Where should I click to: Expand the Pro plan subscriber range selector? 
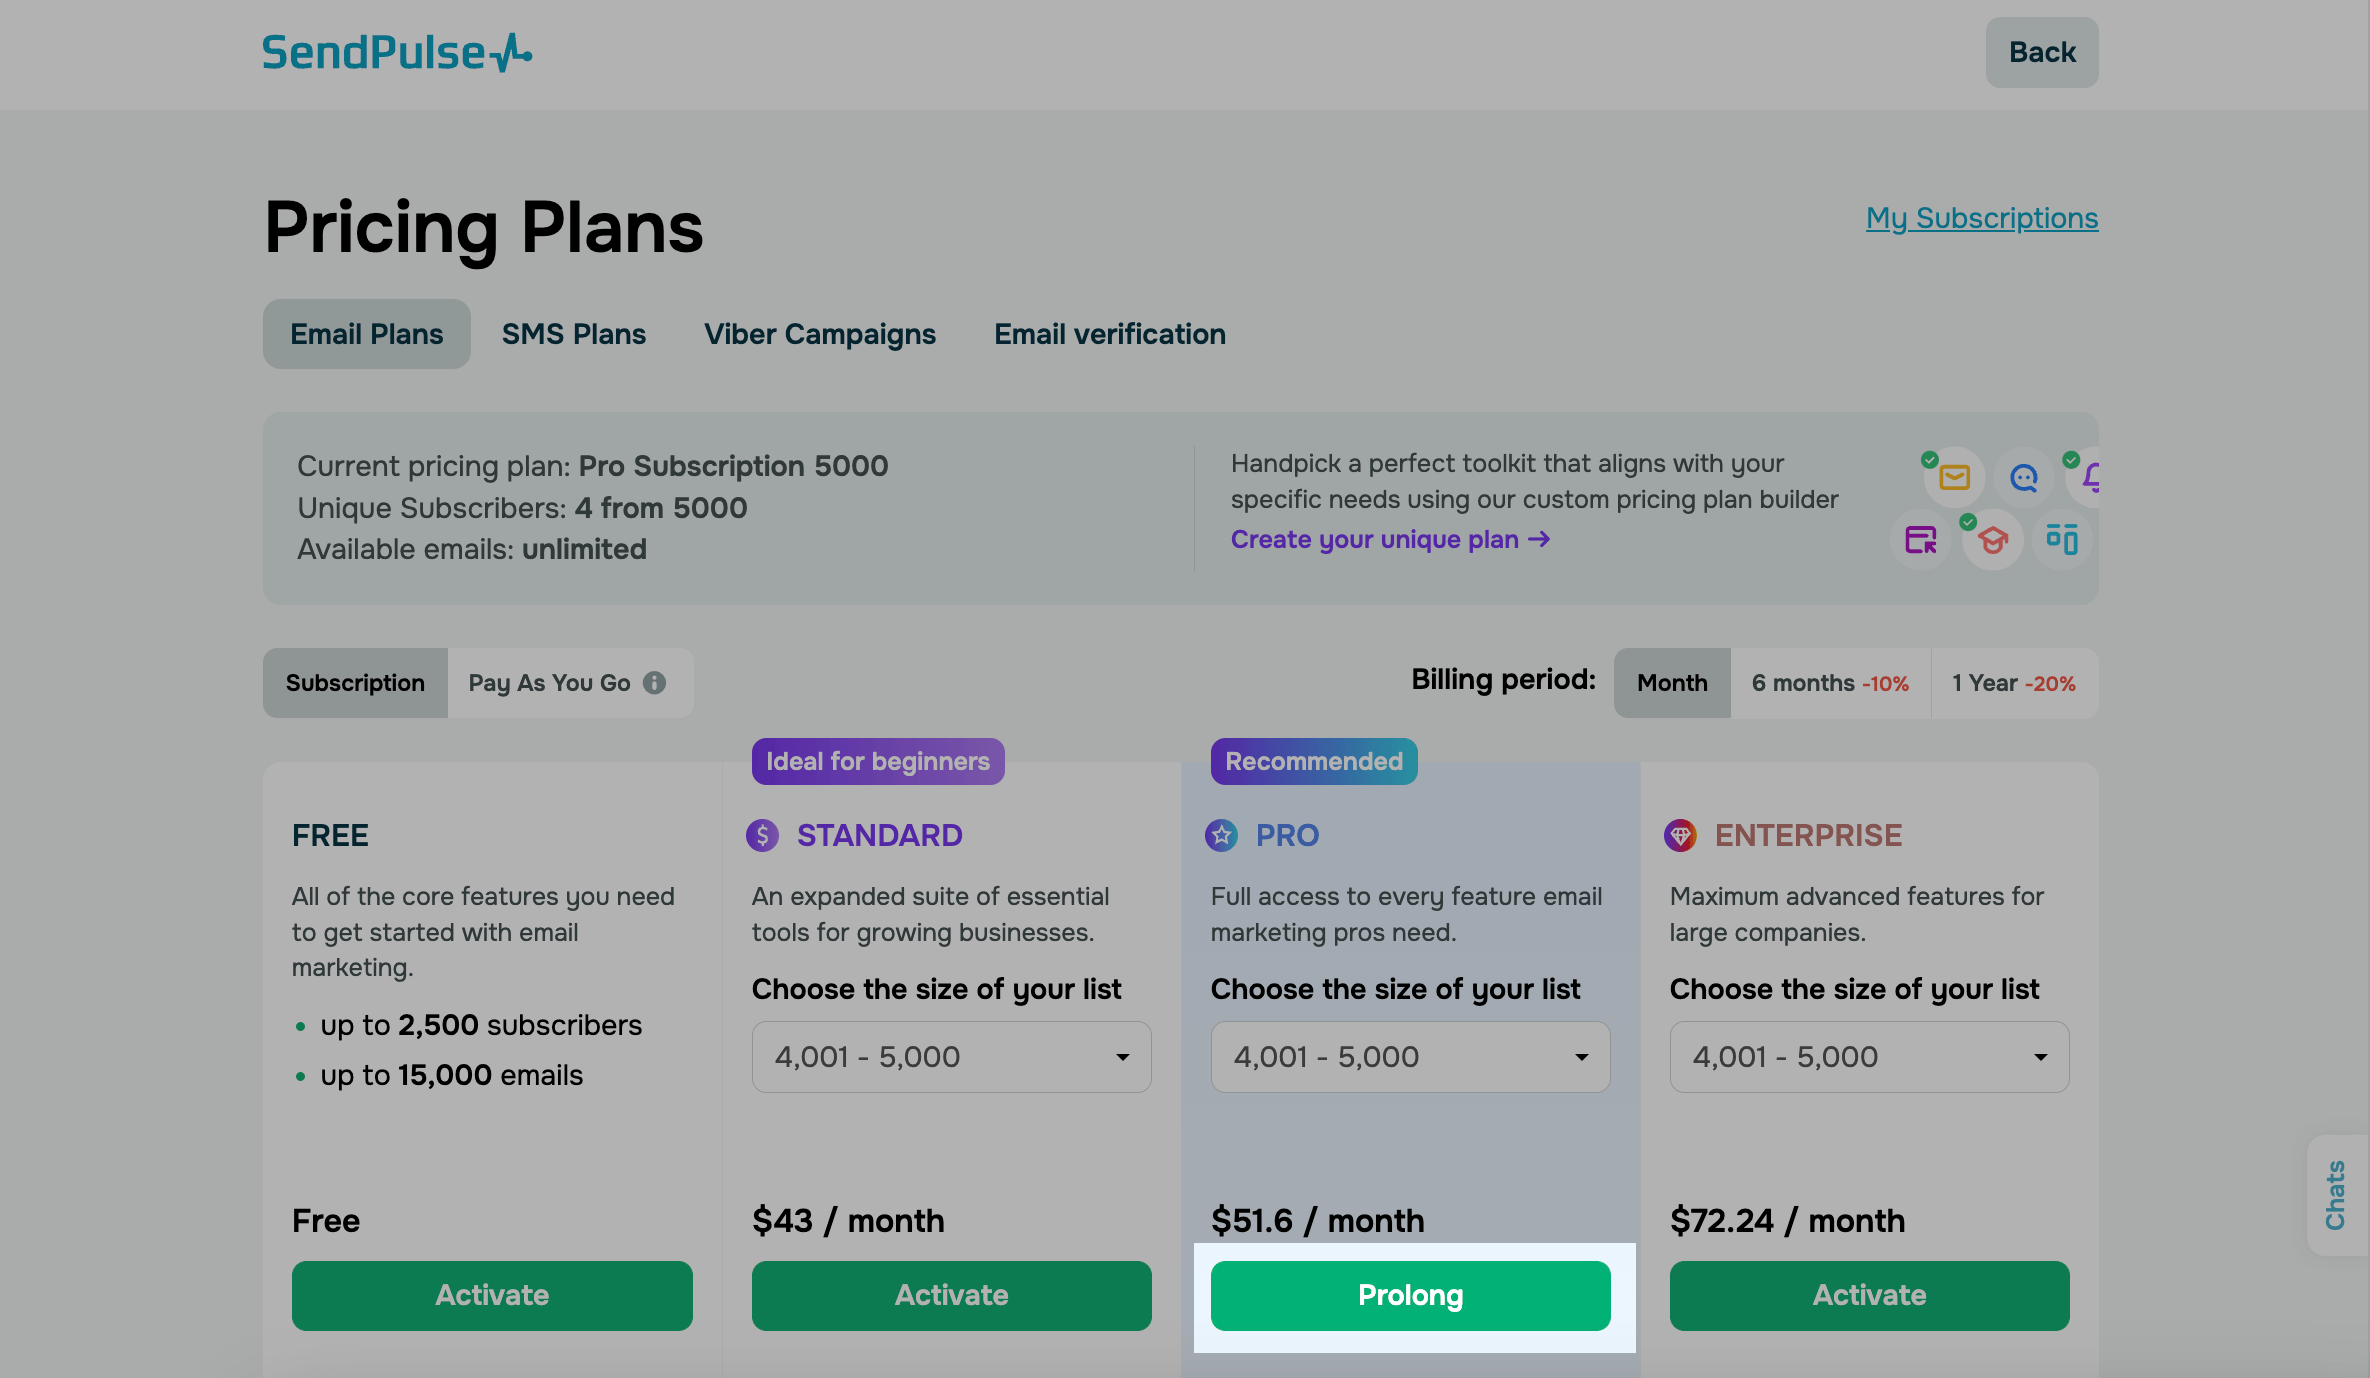click(x=1410, y=1056)
